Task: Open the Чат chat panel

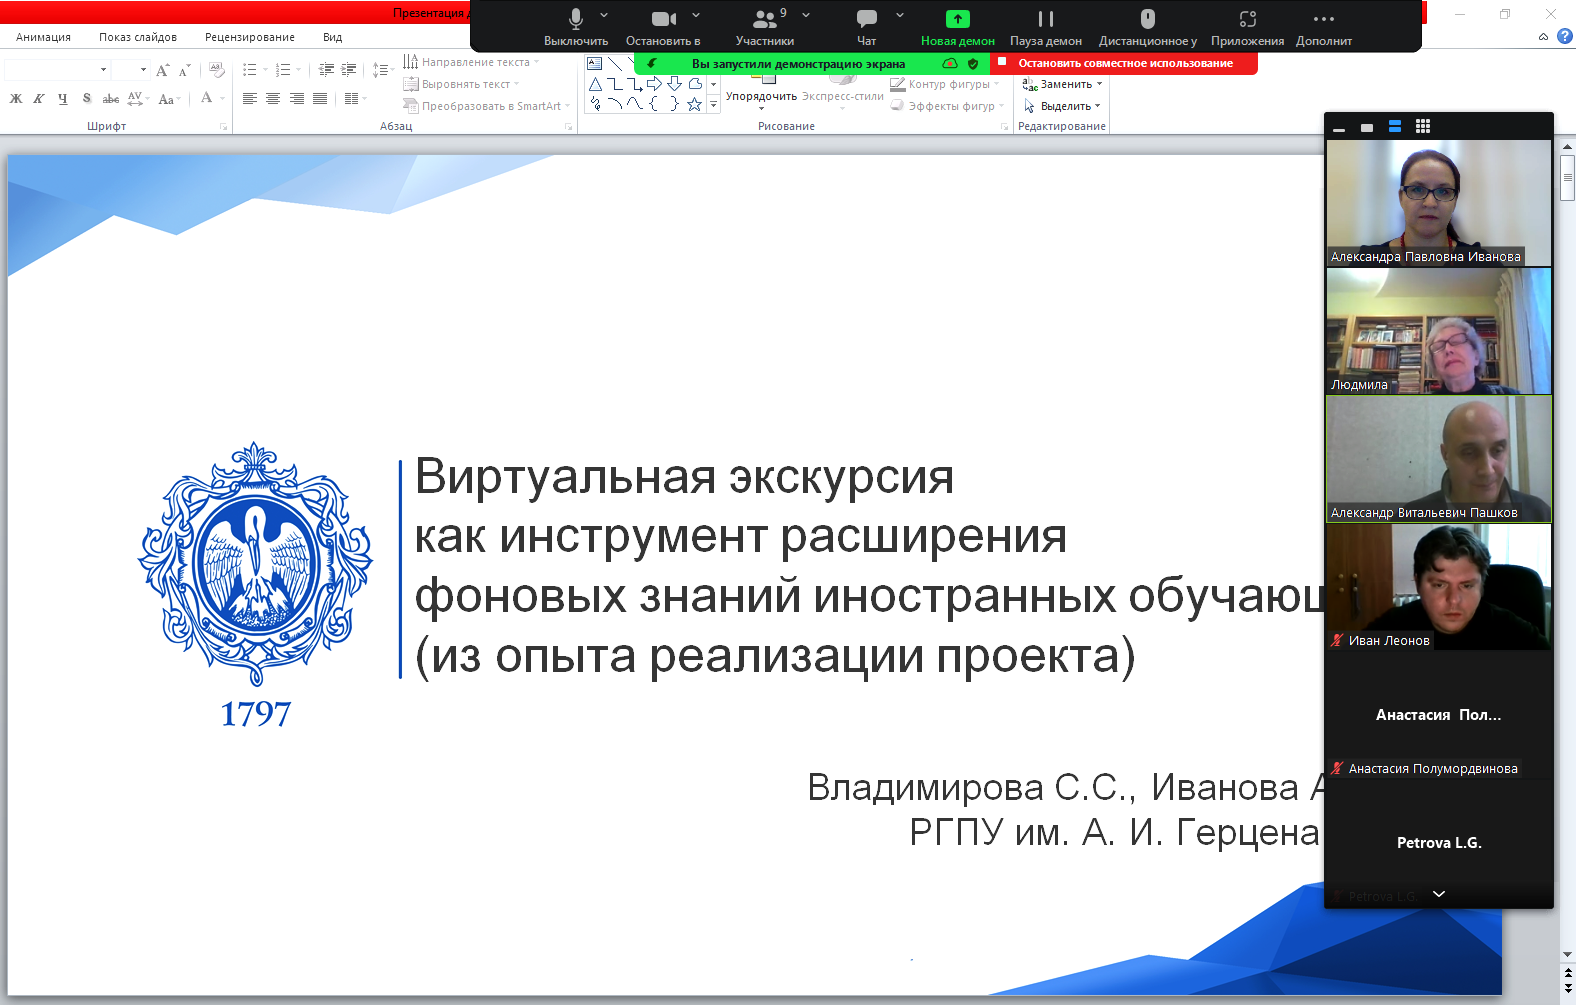Action: click(x=867, y=27)
